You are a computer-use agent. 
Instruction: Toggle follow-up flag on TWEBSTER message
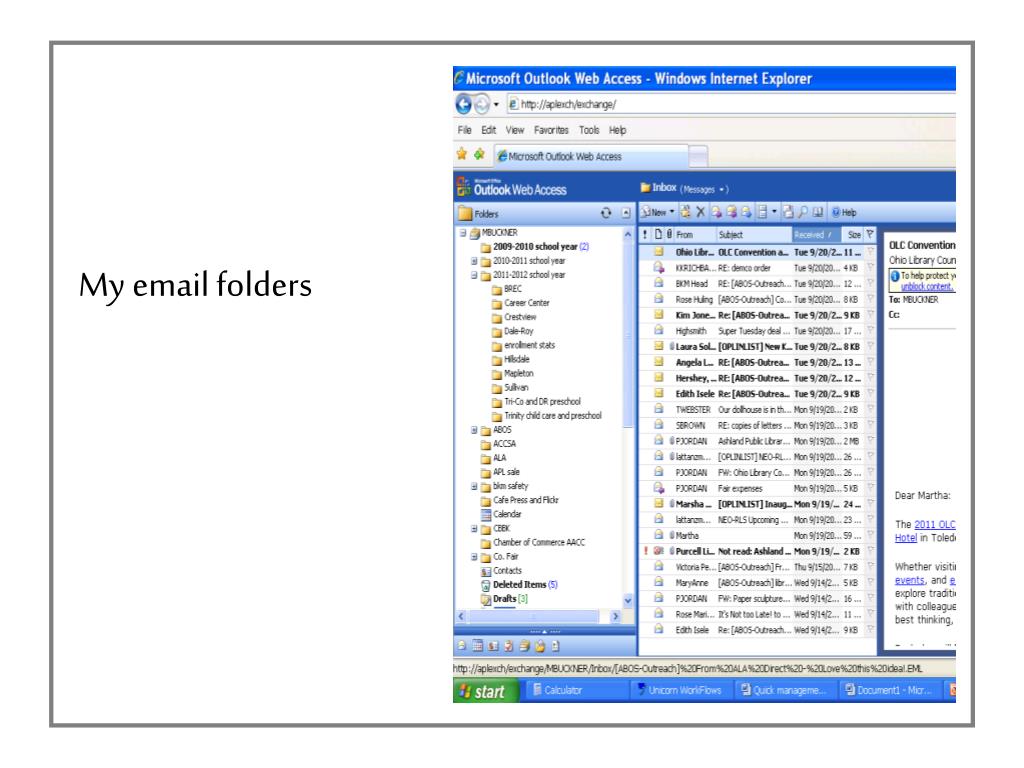[x=870, y=409]
